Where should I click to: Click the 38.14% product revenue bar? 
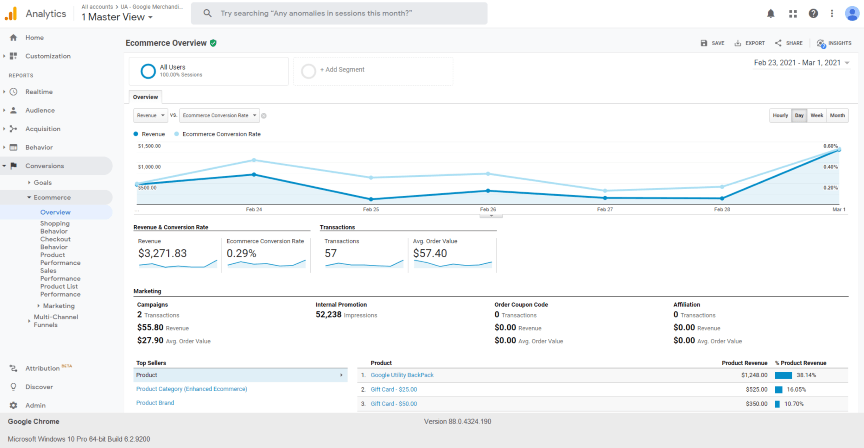coord(783,375)
